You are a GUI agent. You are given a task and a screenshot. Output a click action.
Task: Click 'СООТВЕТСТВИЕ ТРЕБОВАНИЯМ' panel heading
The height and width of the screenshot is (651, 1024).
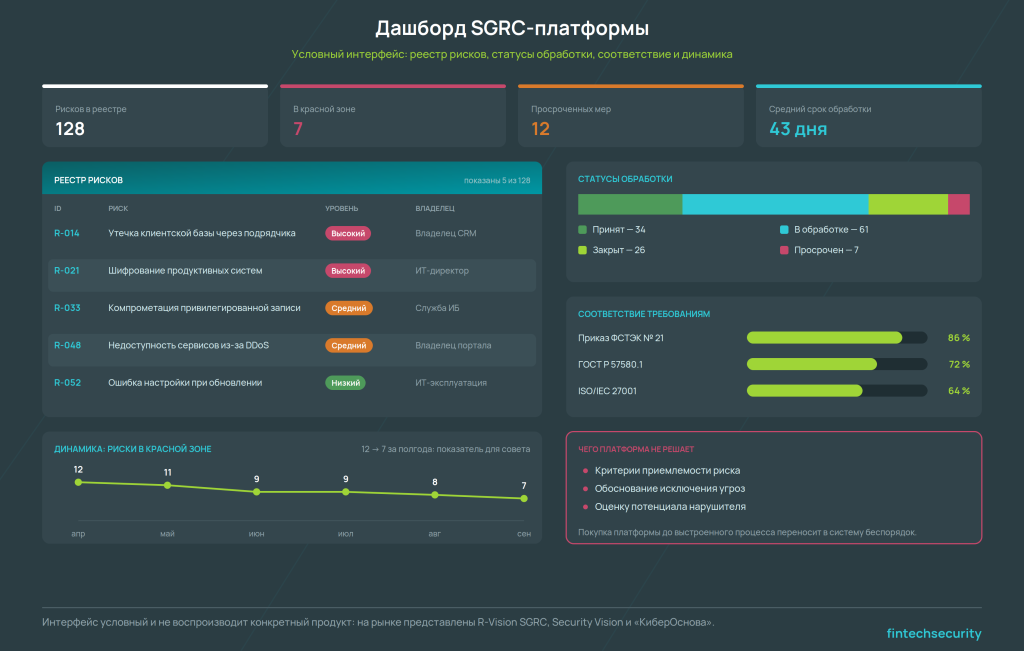pyautogui.click(x=644, y=314)
